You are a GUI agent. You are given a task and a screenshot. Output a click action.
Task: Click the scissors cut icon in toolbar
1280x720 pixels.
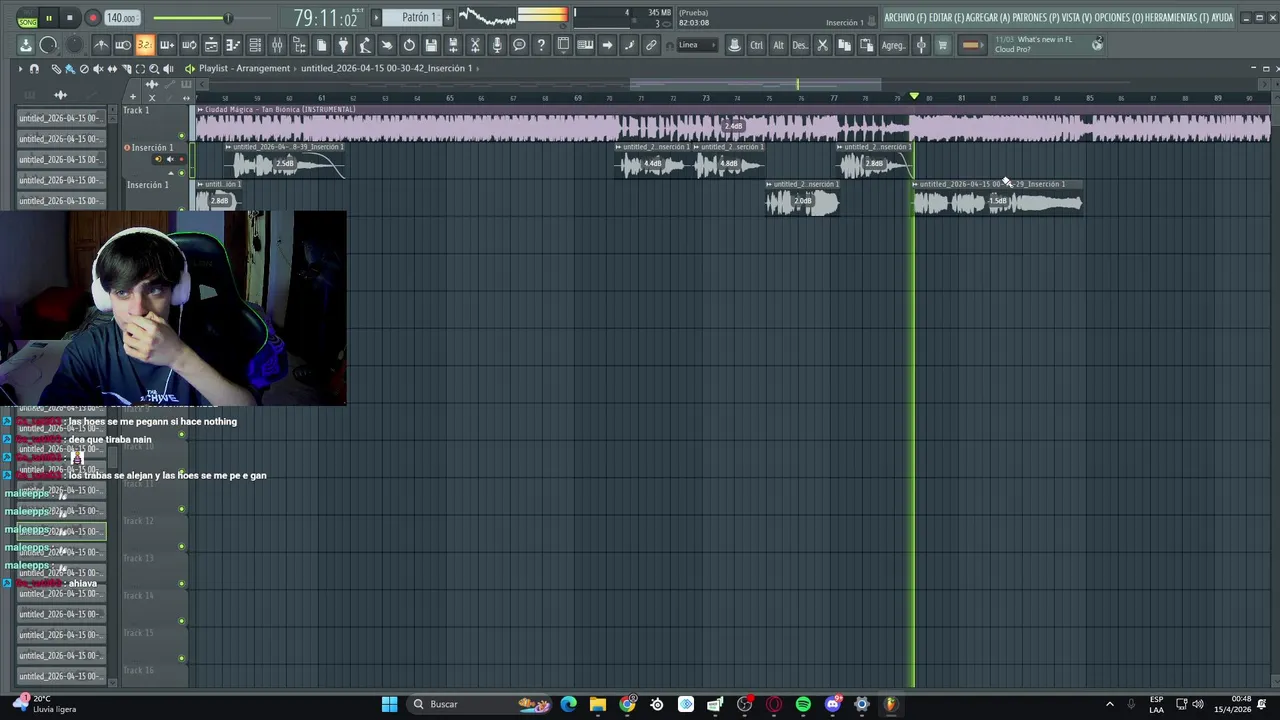point(823,45)
